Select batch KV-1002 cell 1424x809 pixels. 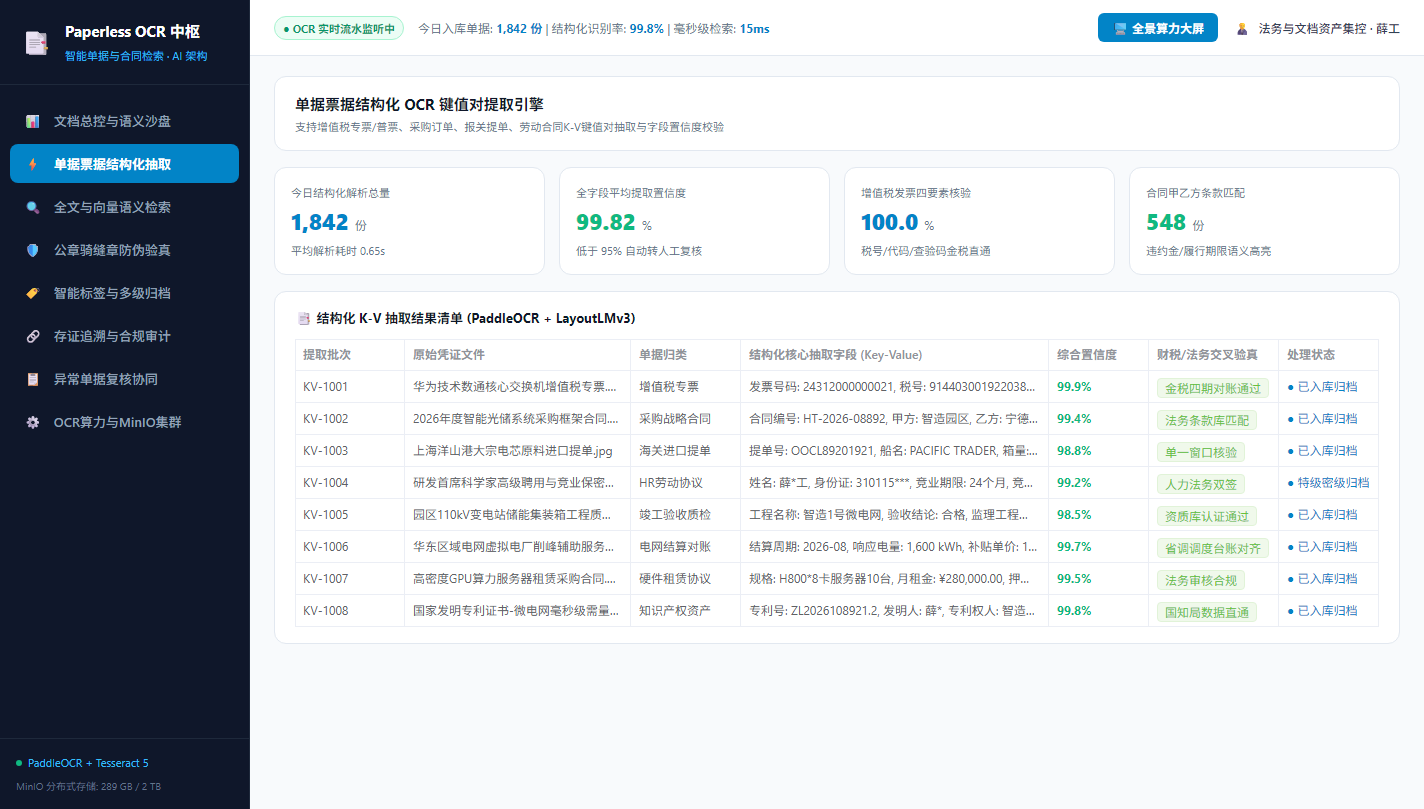350,419
